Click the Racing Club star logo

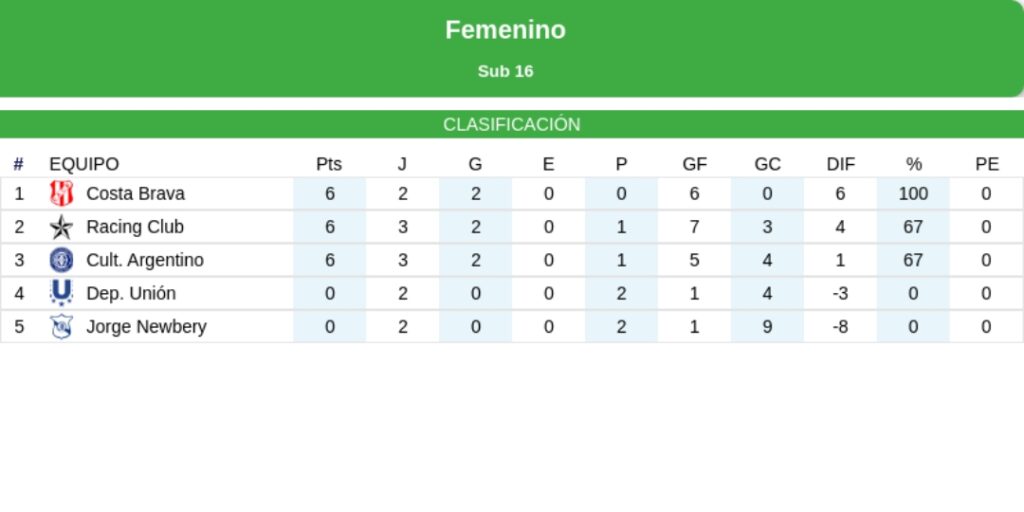click(62, 227)
